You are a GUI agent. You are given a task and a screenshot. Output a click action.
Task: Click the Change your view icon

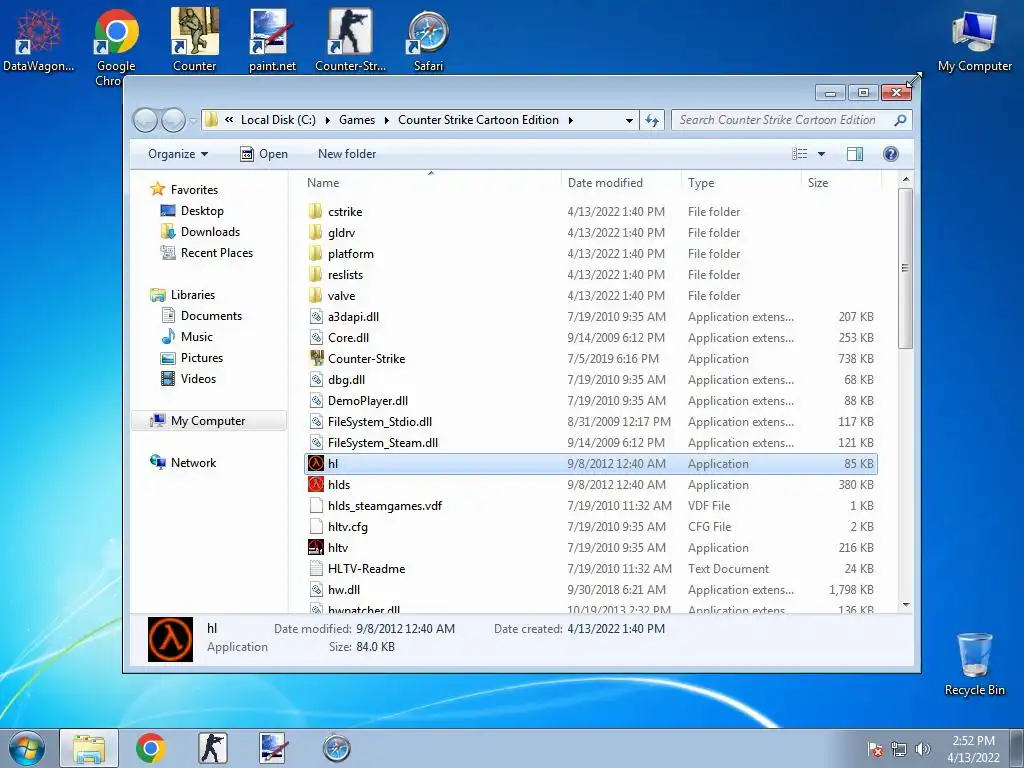click(799, 153)
